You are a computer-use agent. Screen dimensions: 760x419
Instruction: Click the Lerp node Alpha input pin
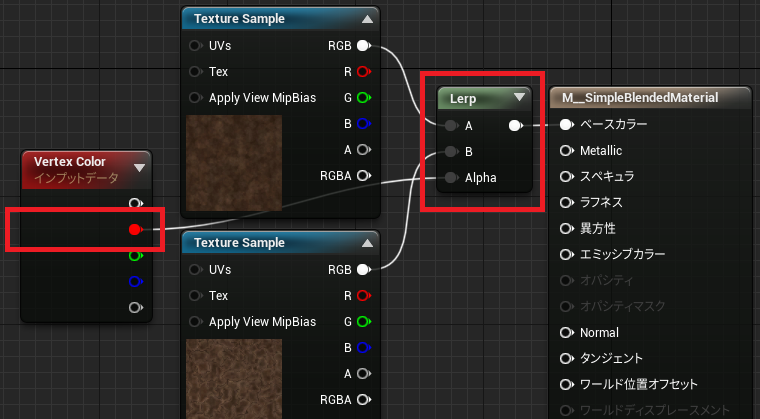pyautogui.click(x=451, y=177)
